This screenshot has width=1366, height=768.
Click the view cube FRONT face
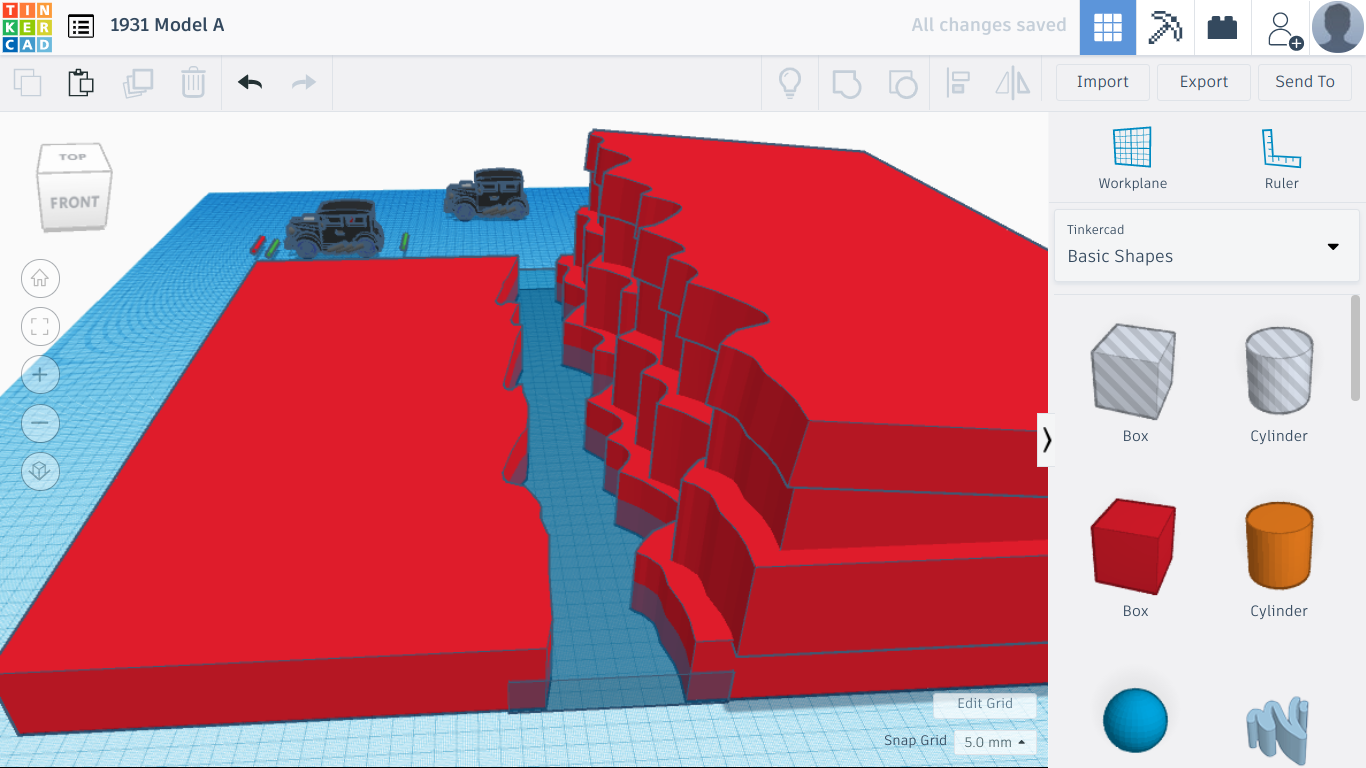(x=74, y=202)
